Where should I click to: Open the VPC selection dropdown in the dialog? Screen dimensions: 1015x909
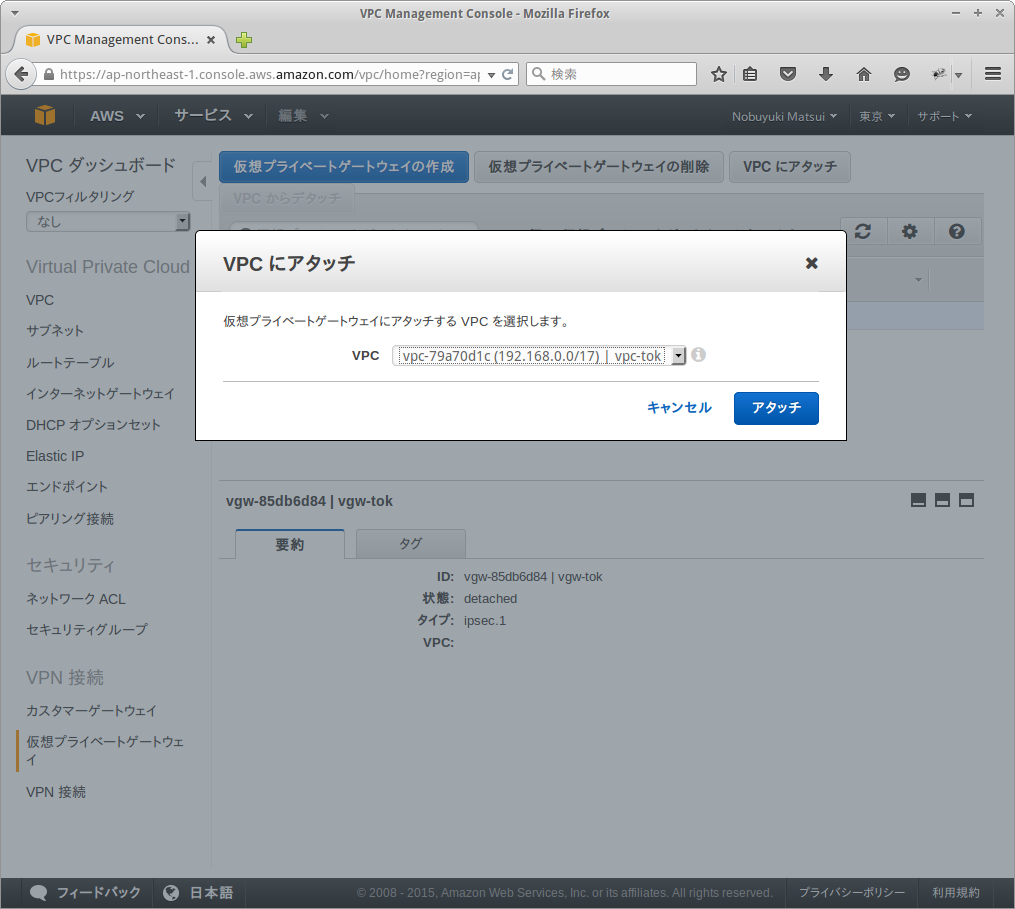point(677,355)
